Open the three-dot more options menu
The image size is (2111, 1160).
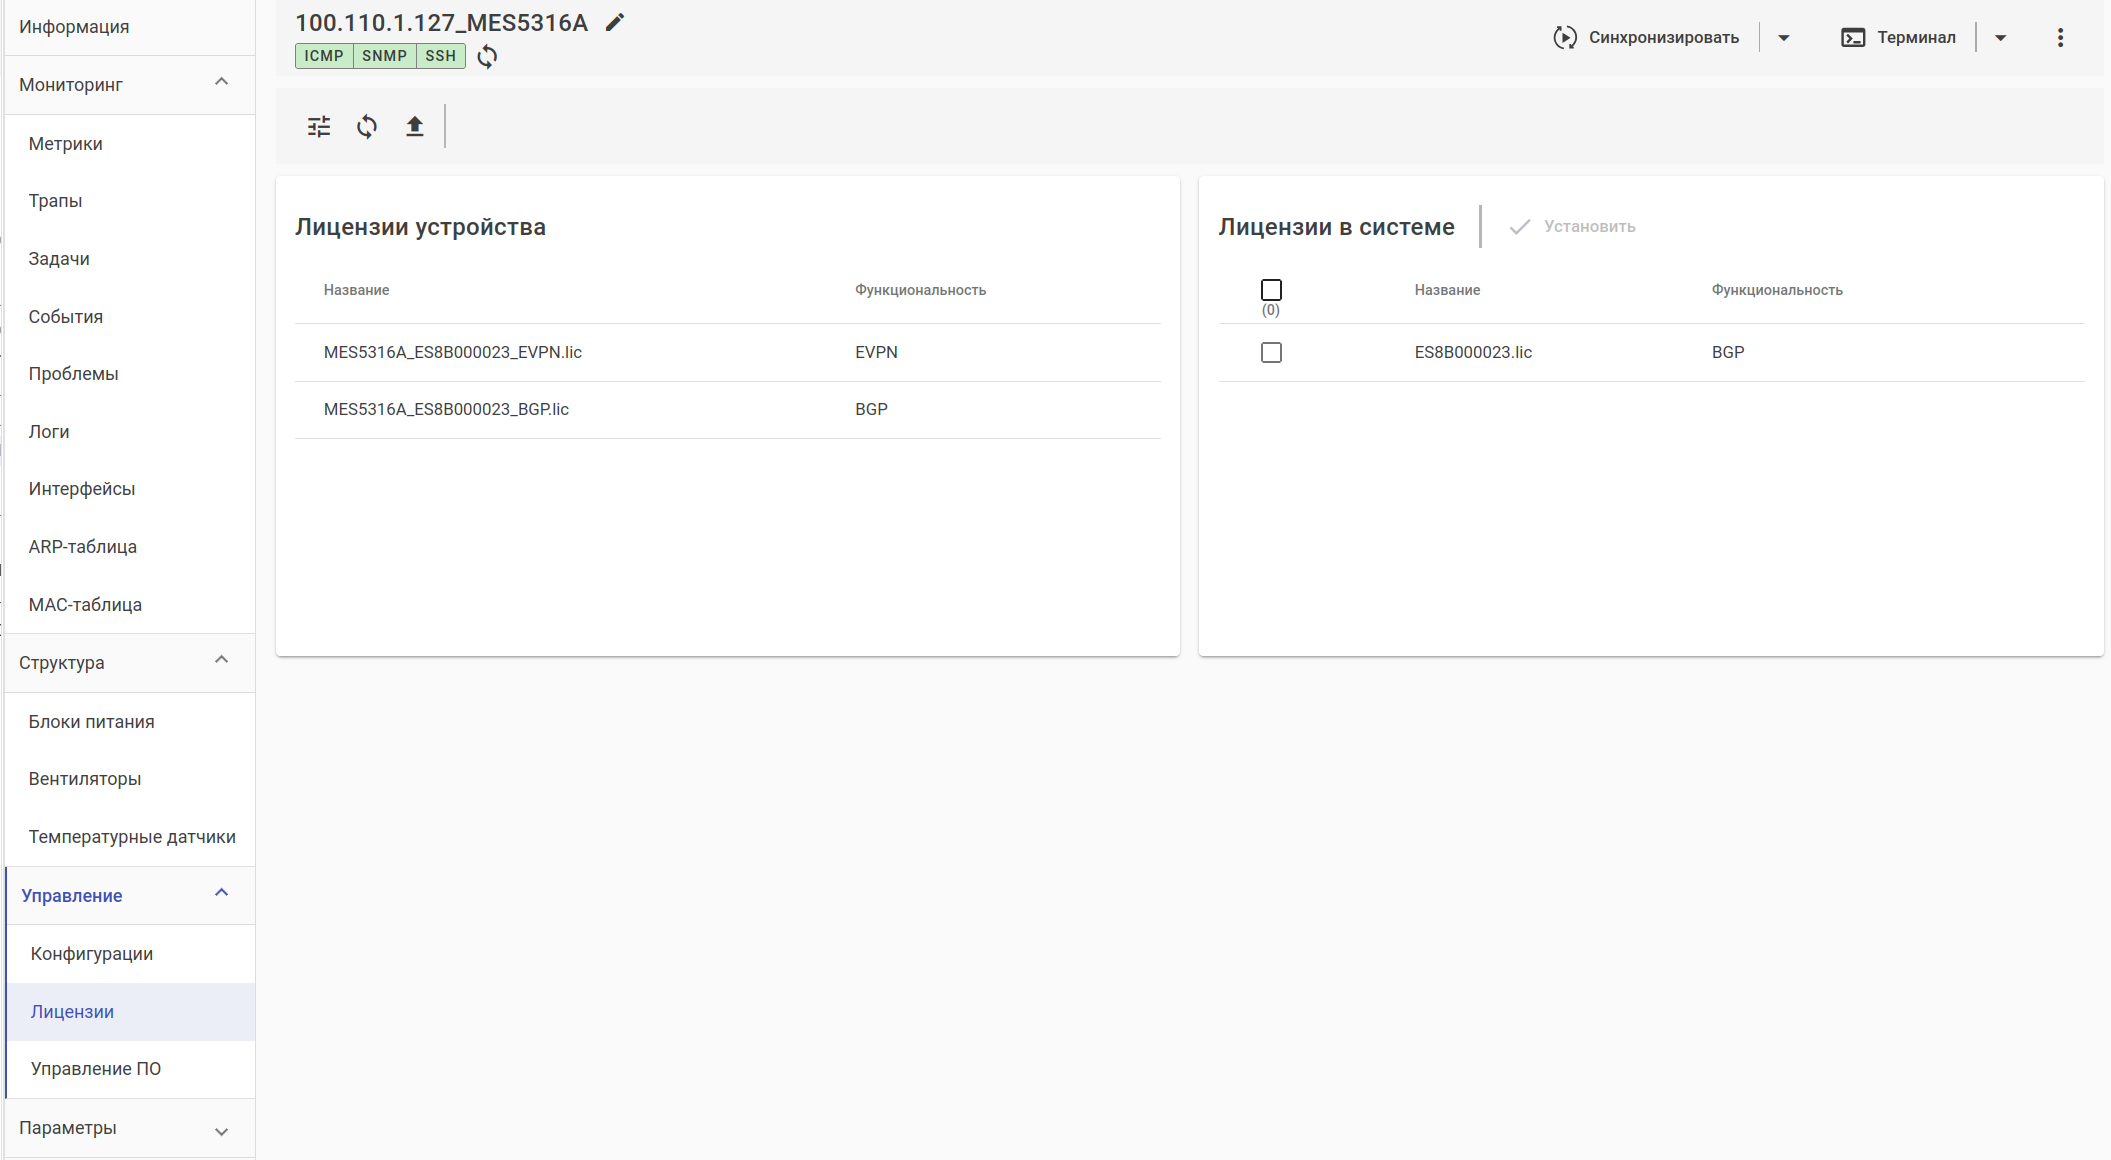pos(2060,38)
